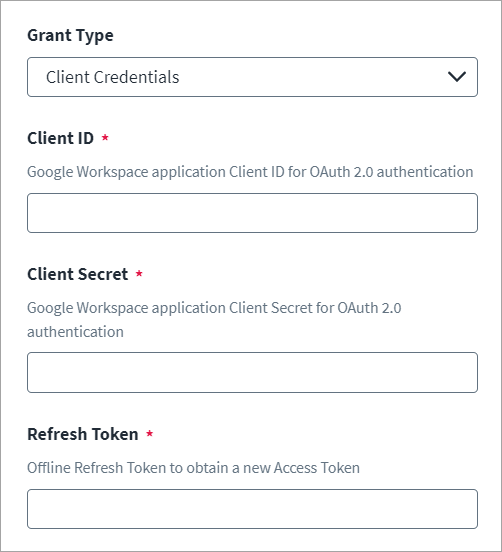Click the red asterisk beside Client ID
The image size is (502, 552).
click(x=105, y=137)
